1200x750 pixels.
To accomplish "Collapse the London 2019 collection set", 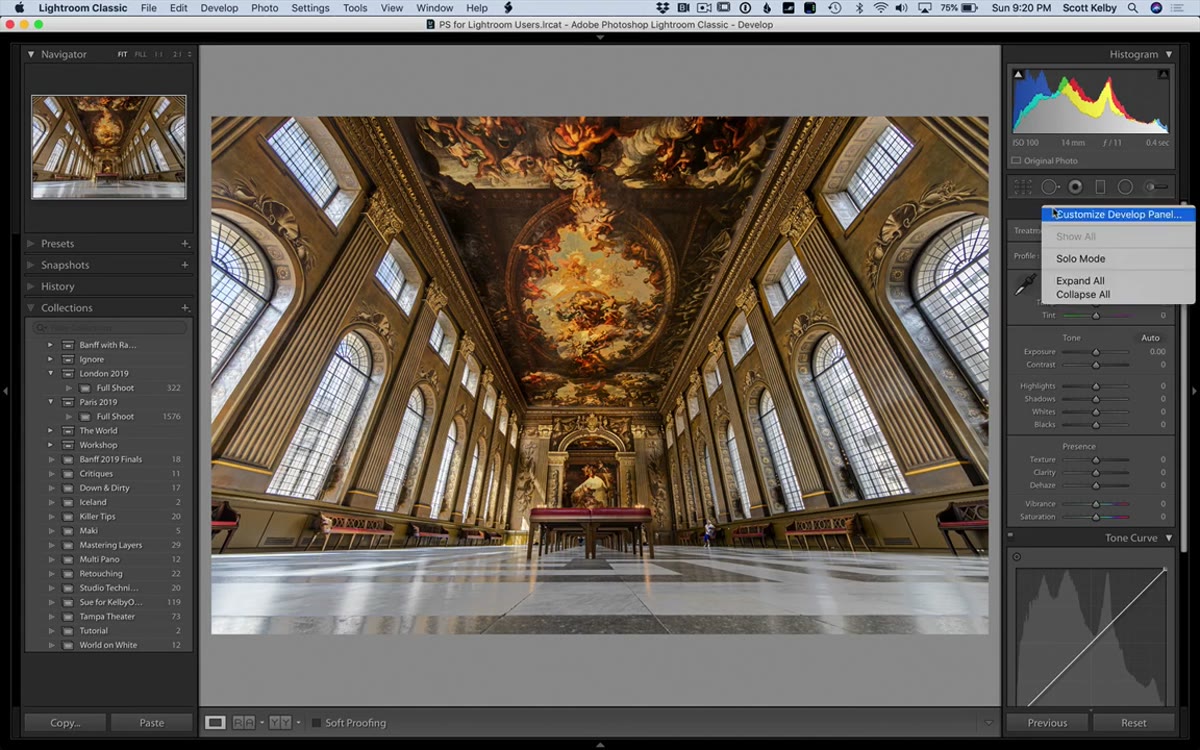I will [51, 374].
